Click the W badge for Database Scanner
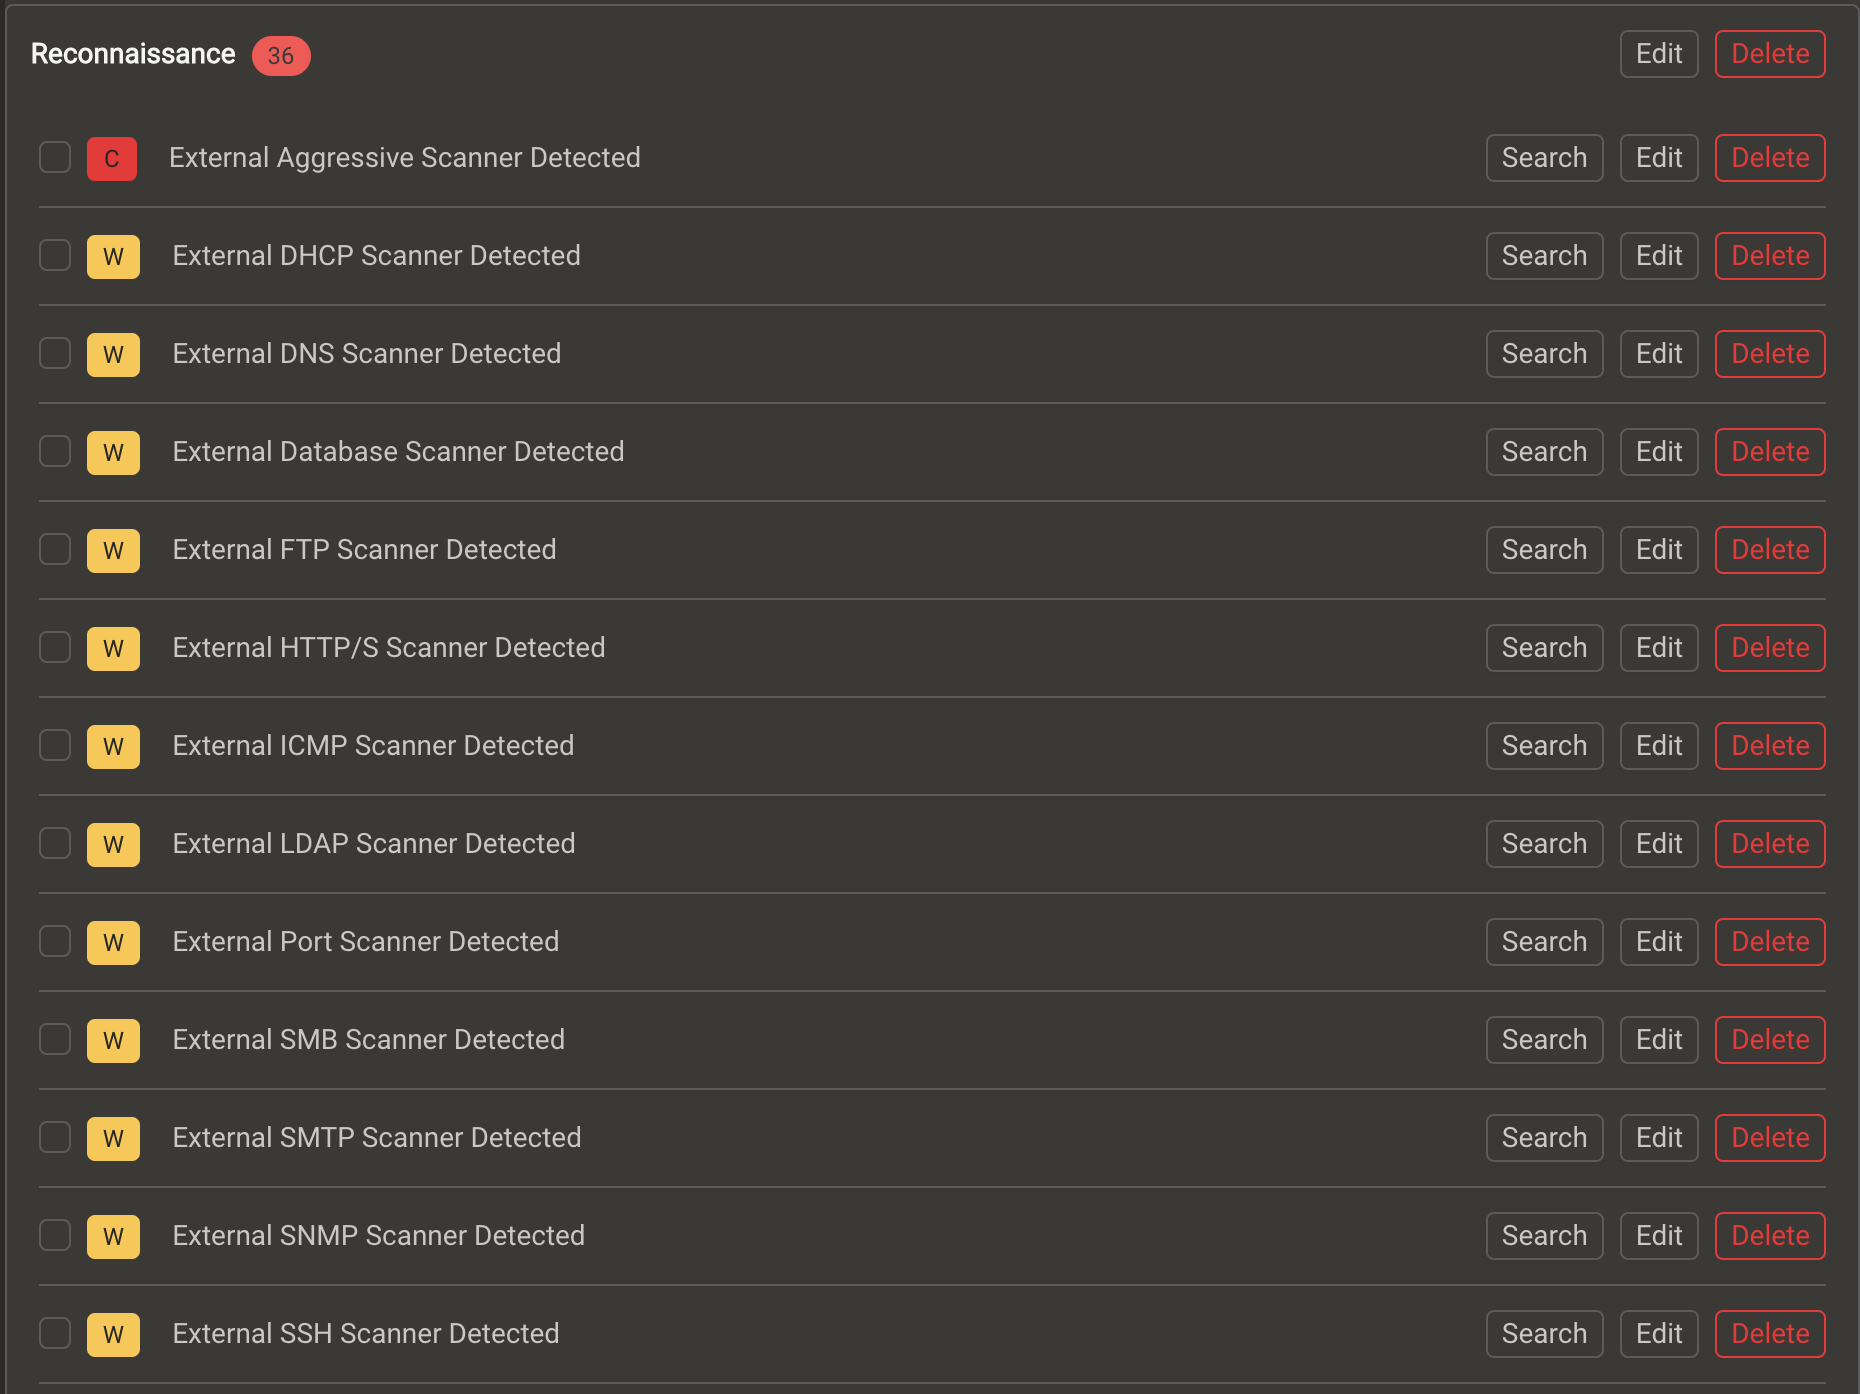Viewport: 1860px width, 1394px height. point(113,452)
